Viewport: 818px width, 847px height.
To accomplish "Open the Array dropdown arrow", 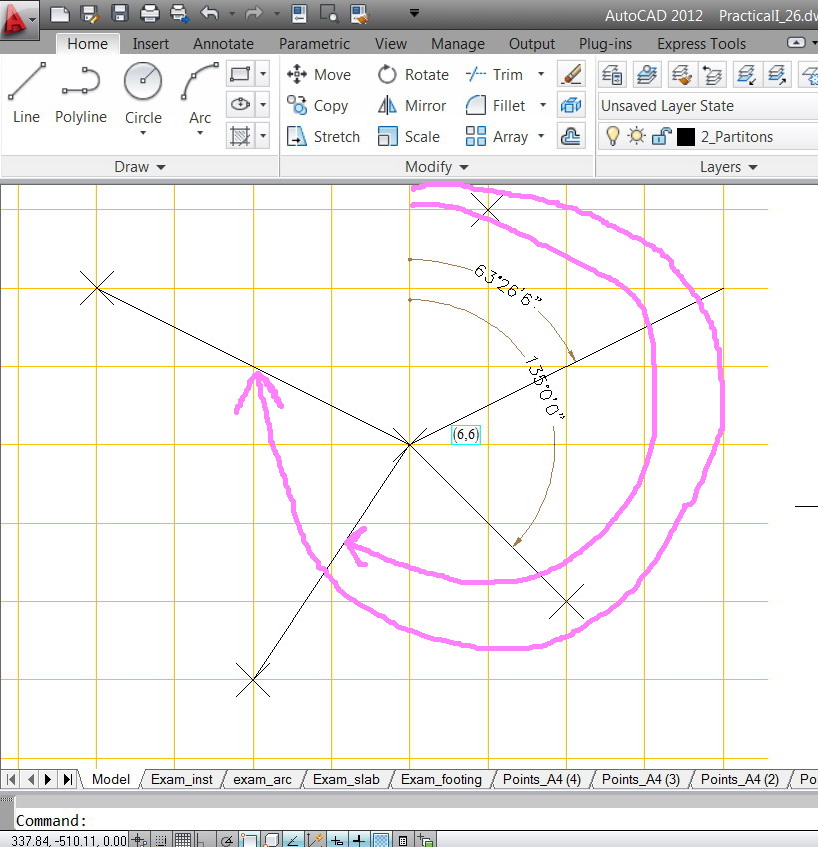I will pos(541,136).
